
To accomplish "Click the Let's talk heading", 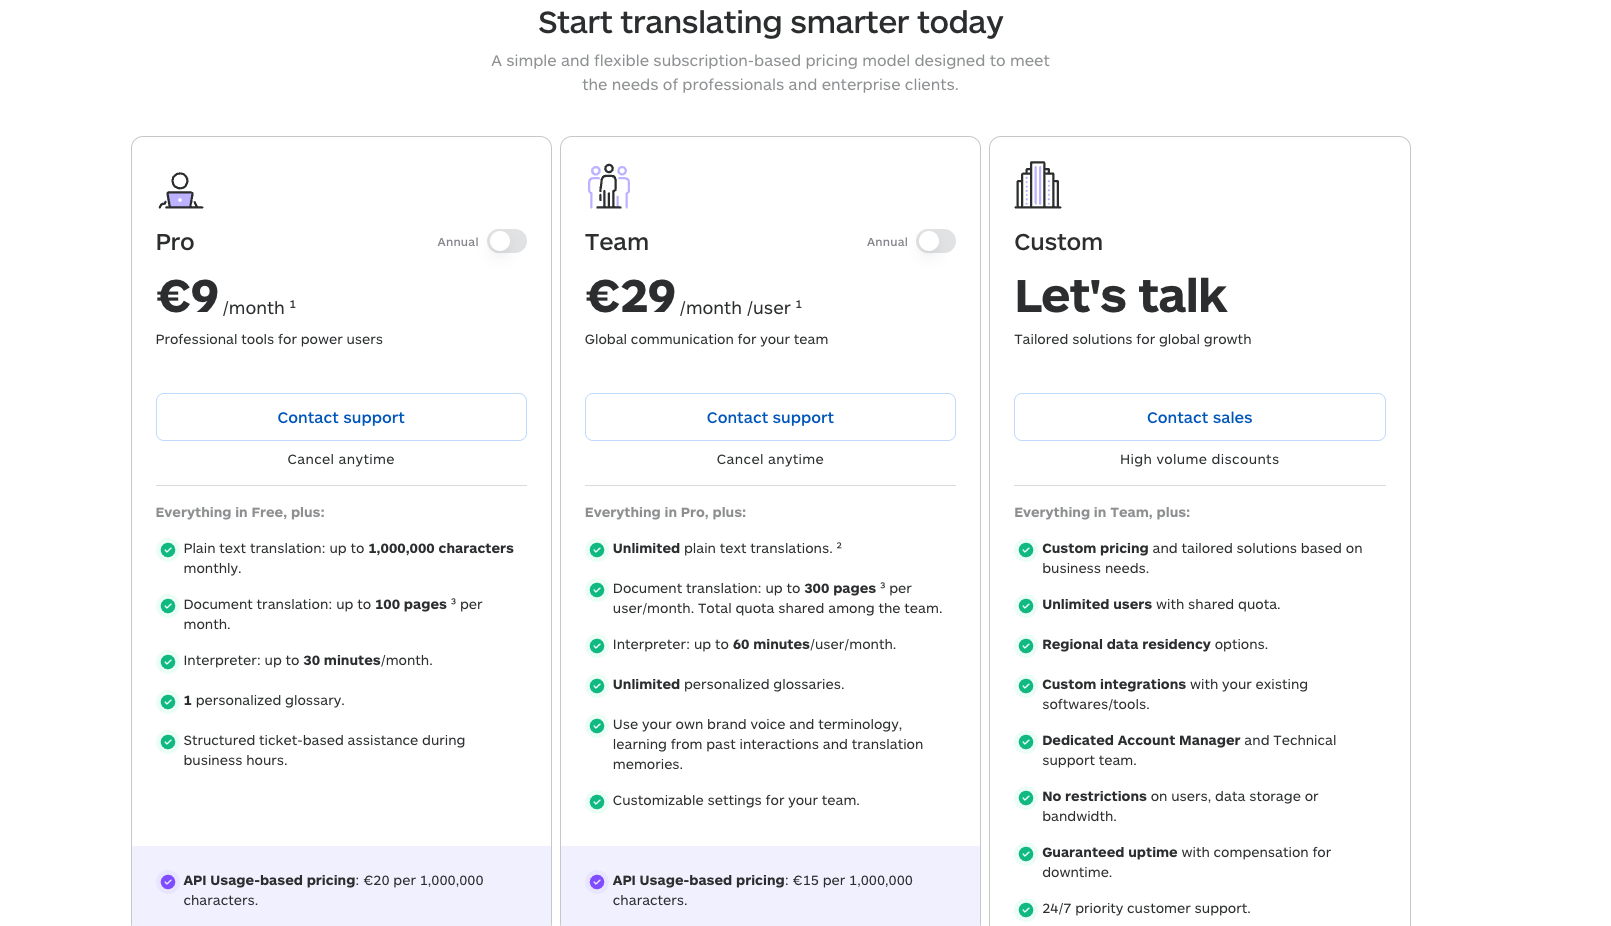I will 1120,297.
